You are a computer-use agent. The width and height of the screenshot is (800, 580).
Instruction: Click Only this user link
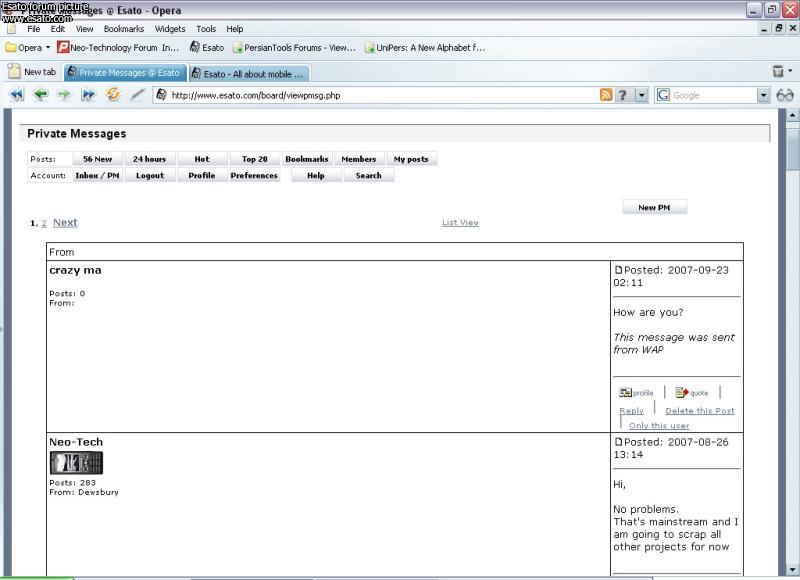(x=659, y=425)
